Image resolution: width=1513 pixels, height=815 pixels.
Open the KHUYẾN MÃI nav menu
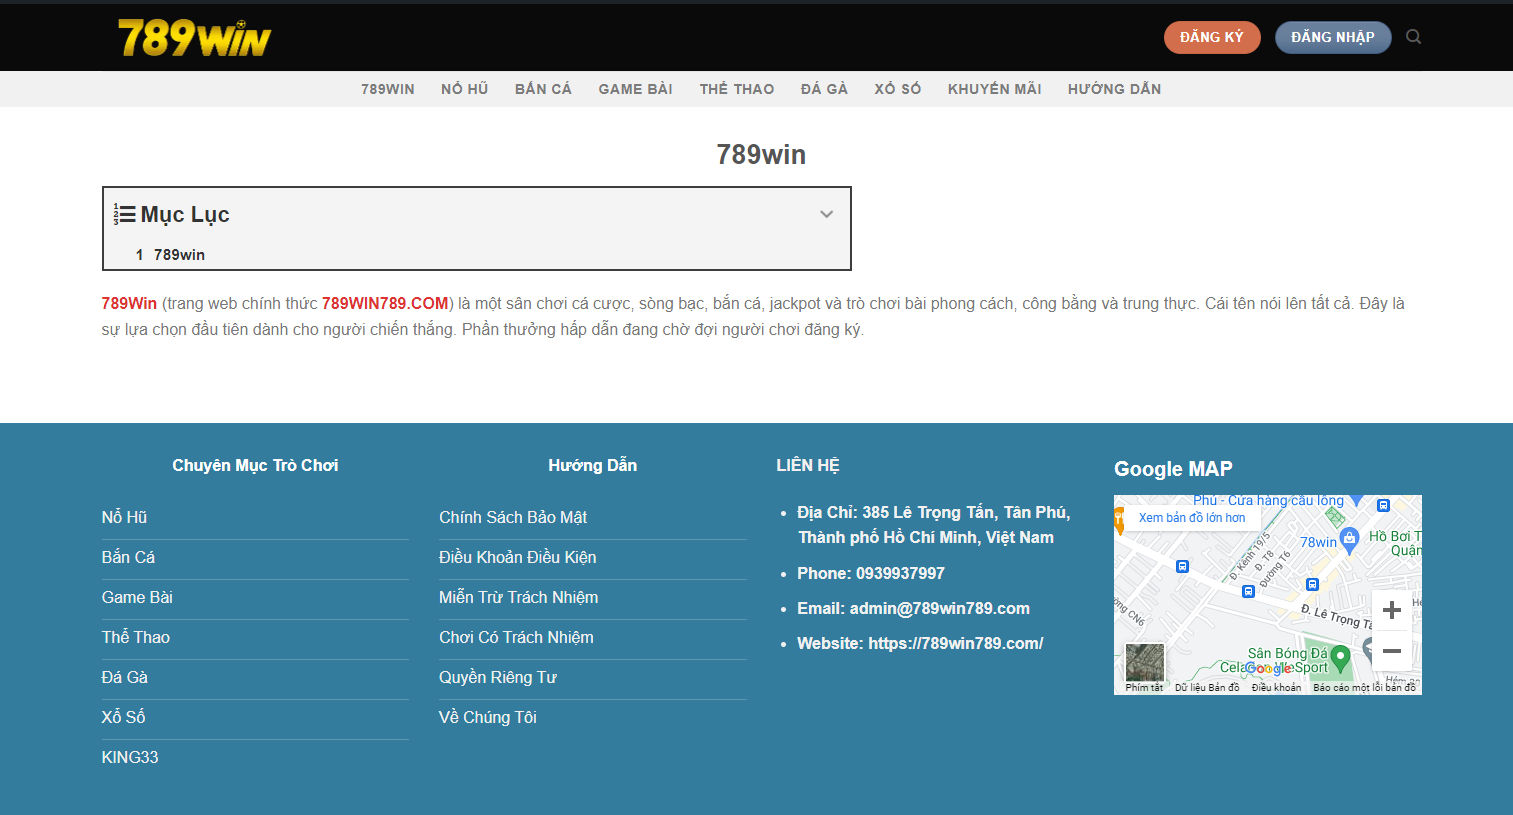(995, 89)
